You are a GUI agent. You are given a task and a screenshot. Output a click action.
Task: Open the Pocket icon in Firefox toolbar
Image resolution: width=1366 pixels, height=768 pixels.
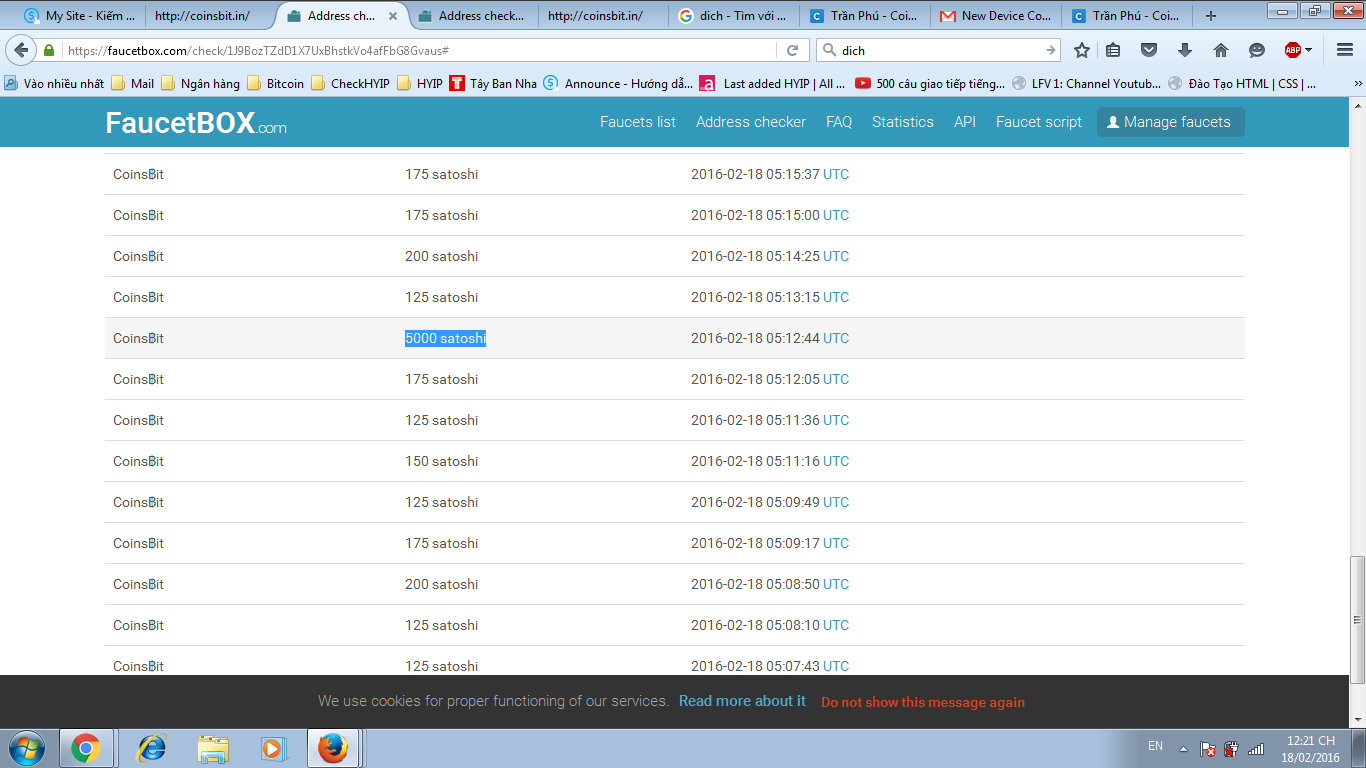[x=1149, y=50]
